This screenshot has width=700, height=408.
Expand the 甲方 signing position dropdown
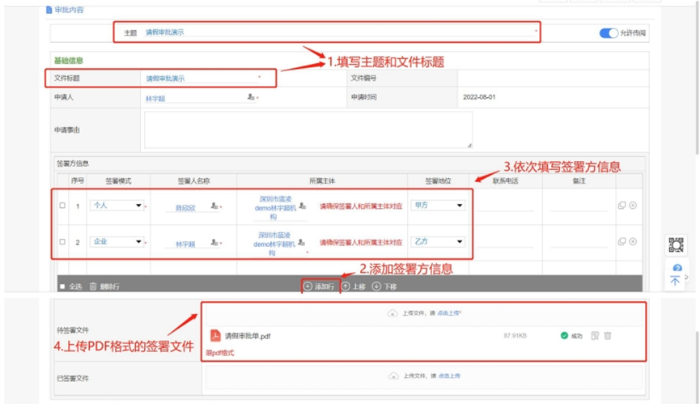click(438, 205)
